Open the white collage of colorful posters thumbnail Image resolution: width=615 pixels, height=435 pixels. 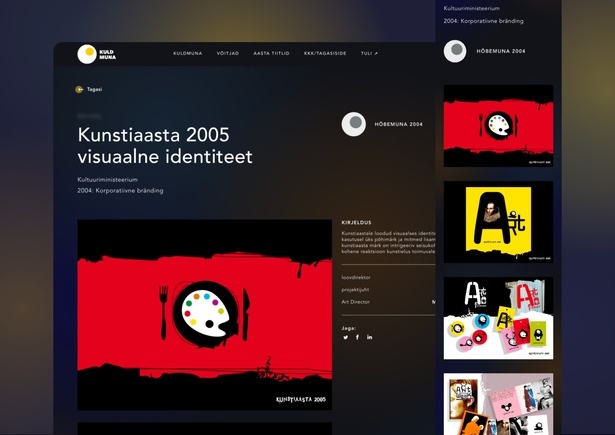(498, 318)
